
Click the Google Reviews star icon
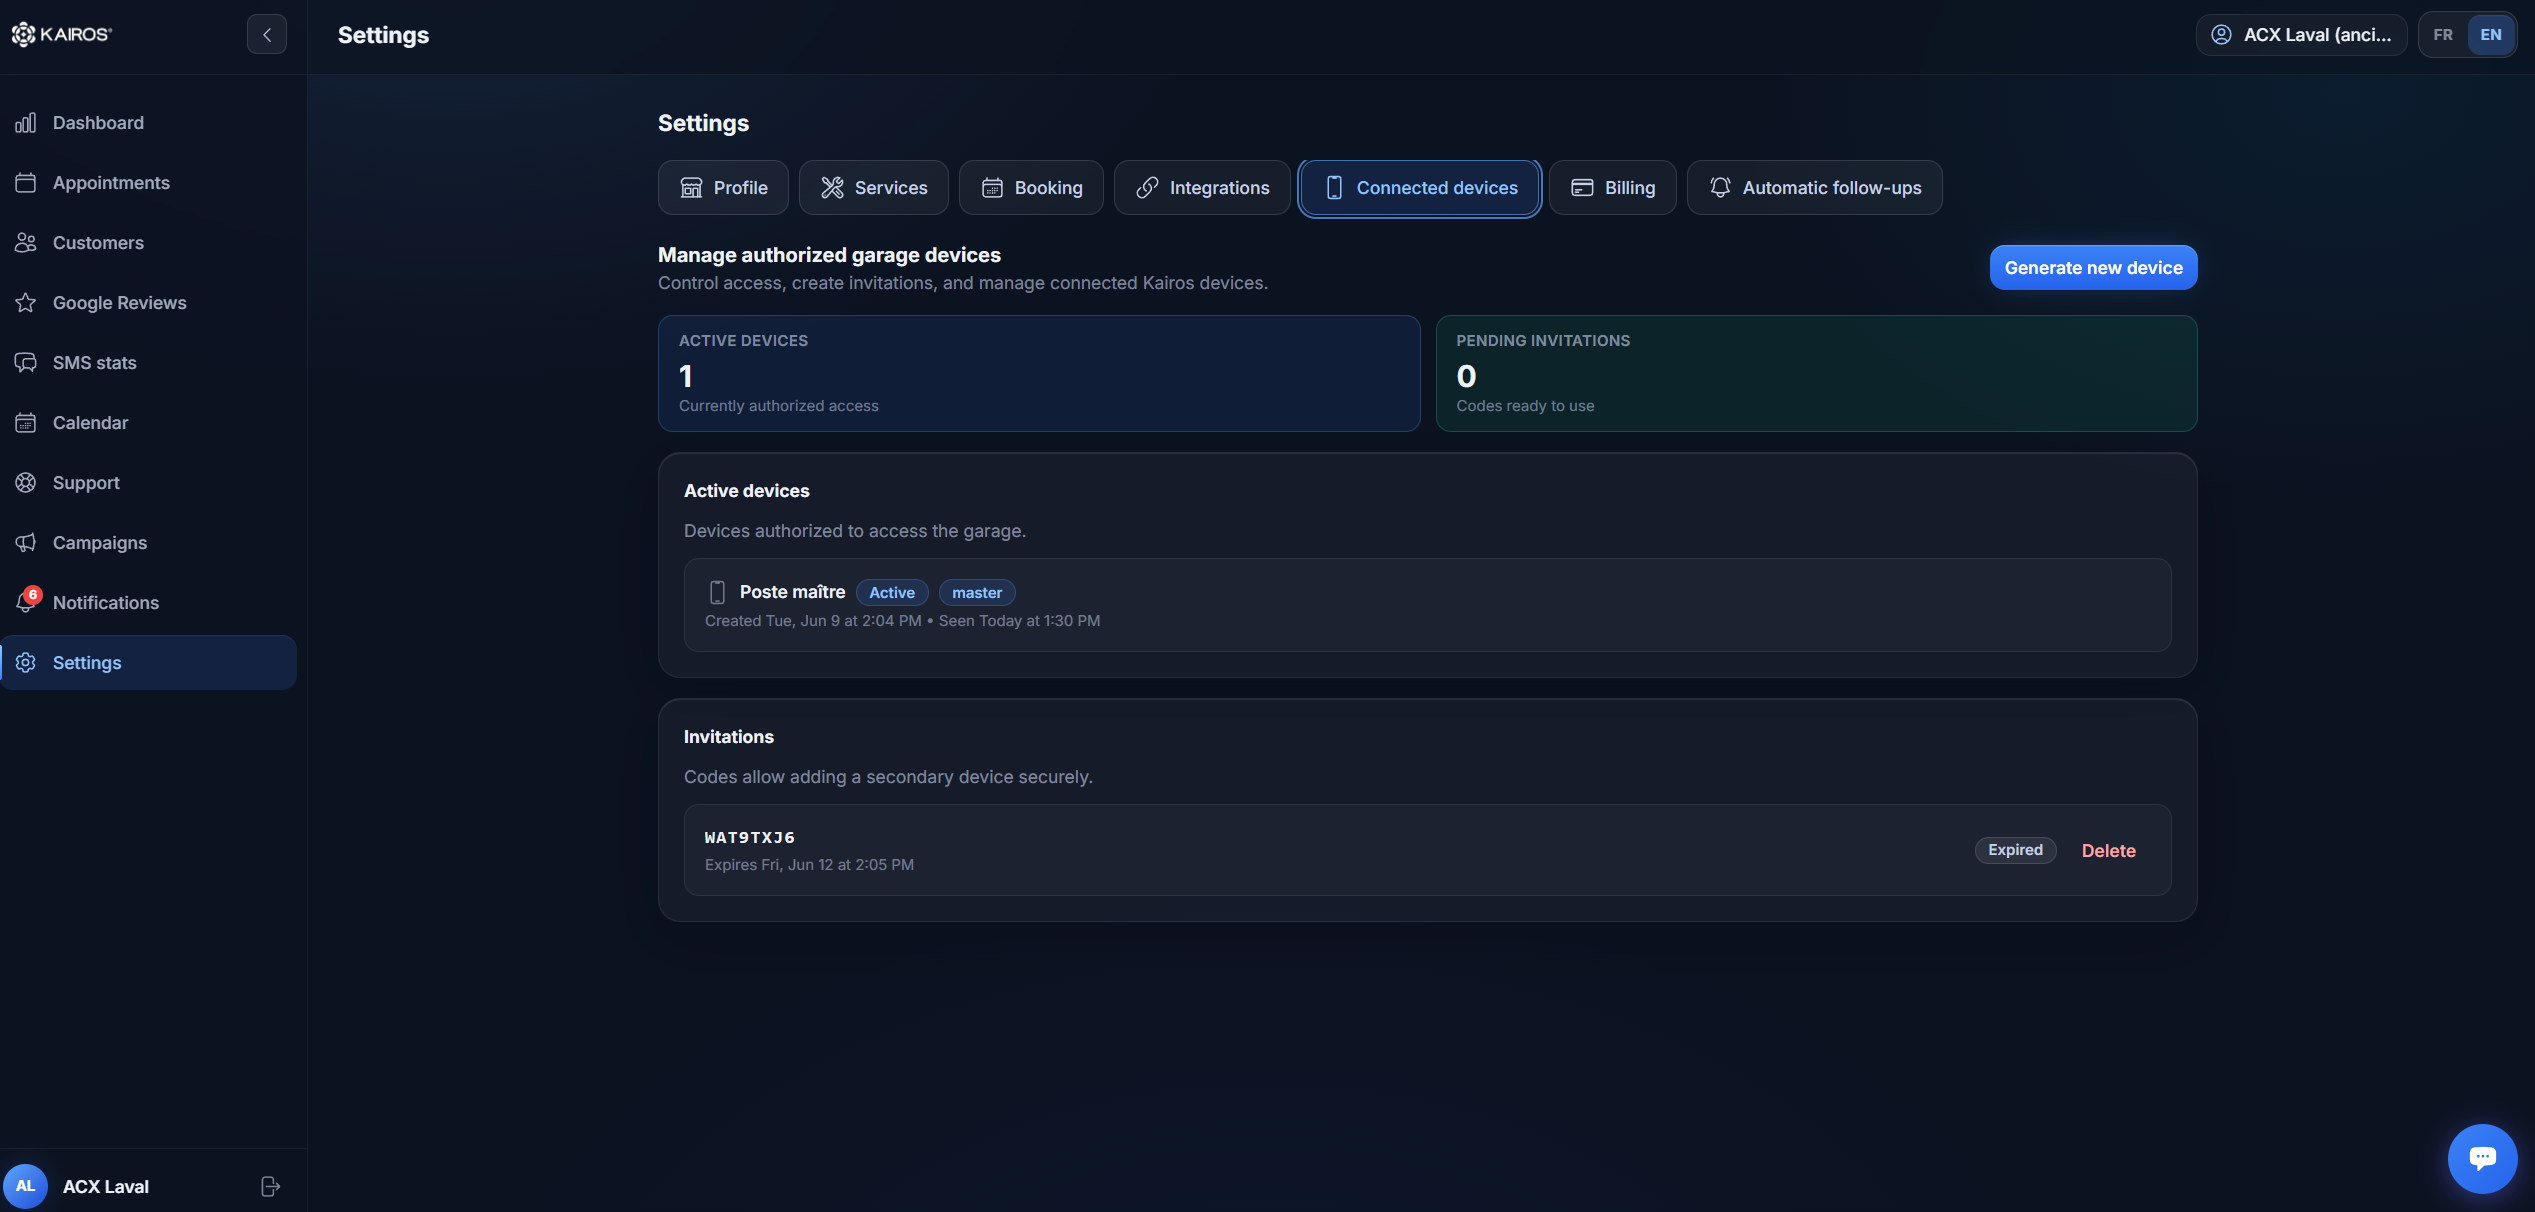point(26,302)
